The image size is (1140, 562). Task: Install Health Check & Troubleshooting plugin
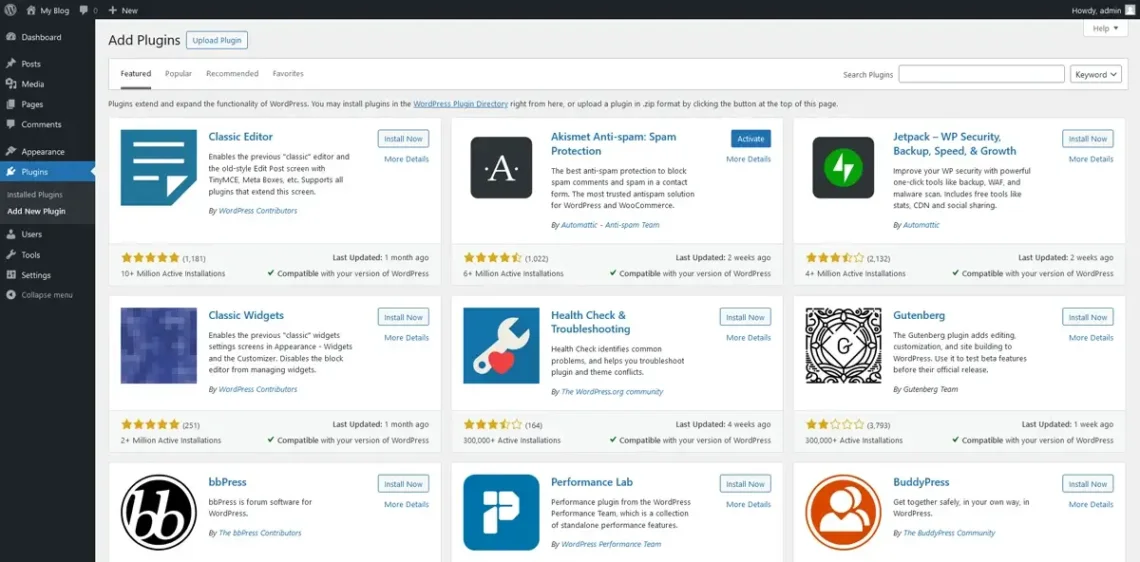click(x=745, y=317)
